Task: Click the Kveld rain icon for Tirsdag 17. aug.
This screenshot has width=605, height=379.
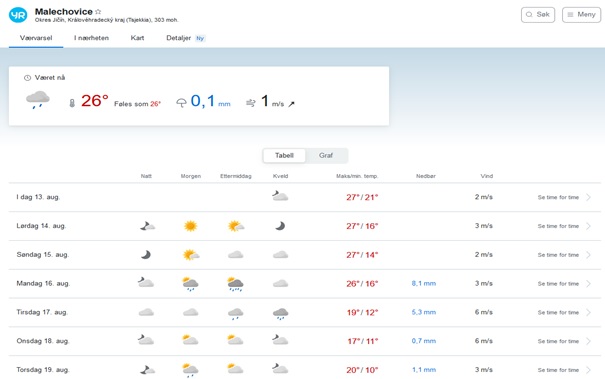Action: (281, 313)
